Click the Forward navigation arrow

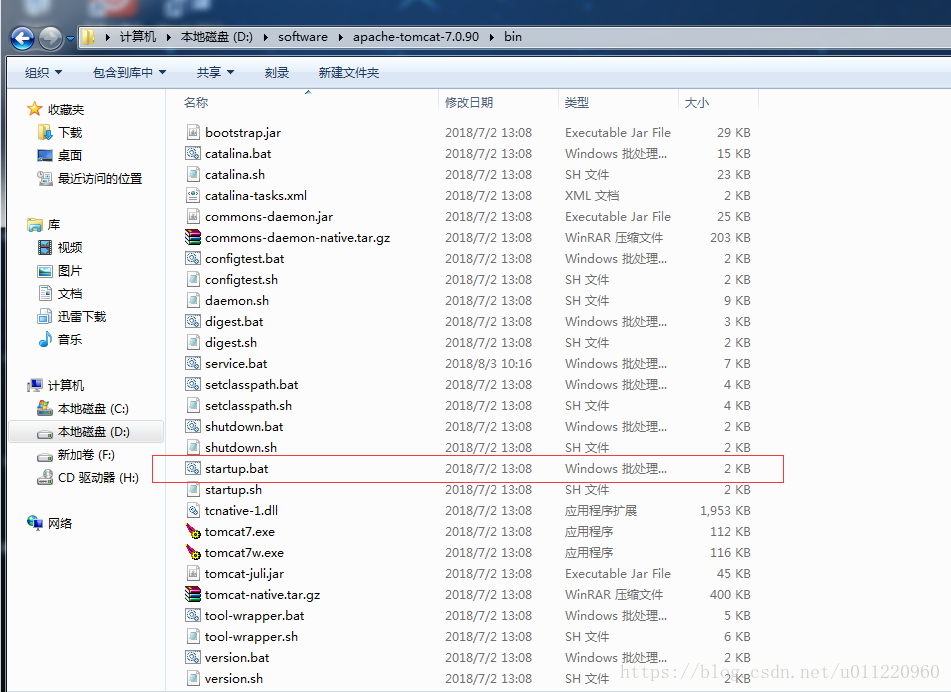pos(50,39)
